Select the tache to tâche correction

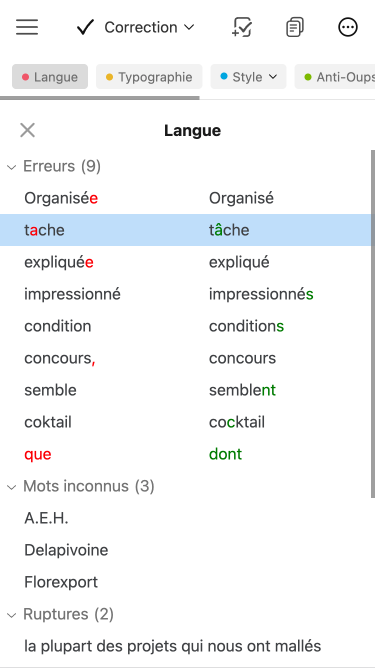[x=185, y=230]
